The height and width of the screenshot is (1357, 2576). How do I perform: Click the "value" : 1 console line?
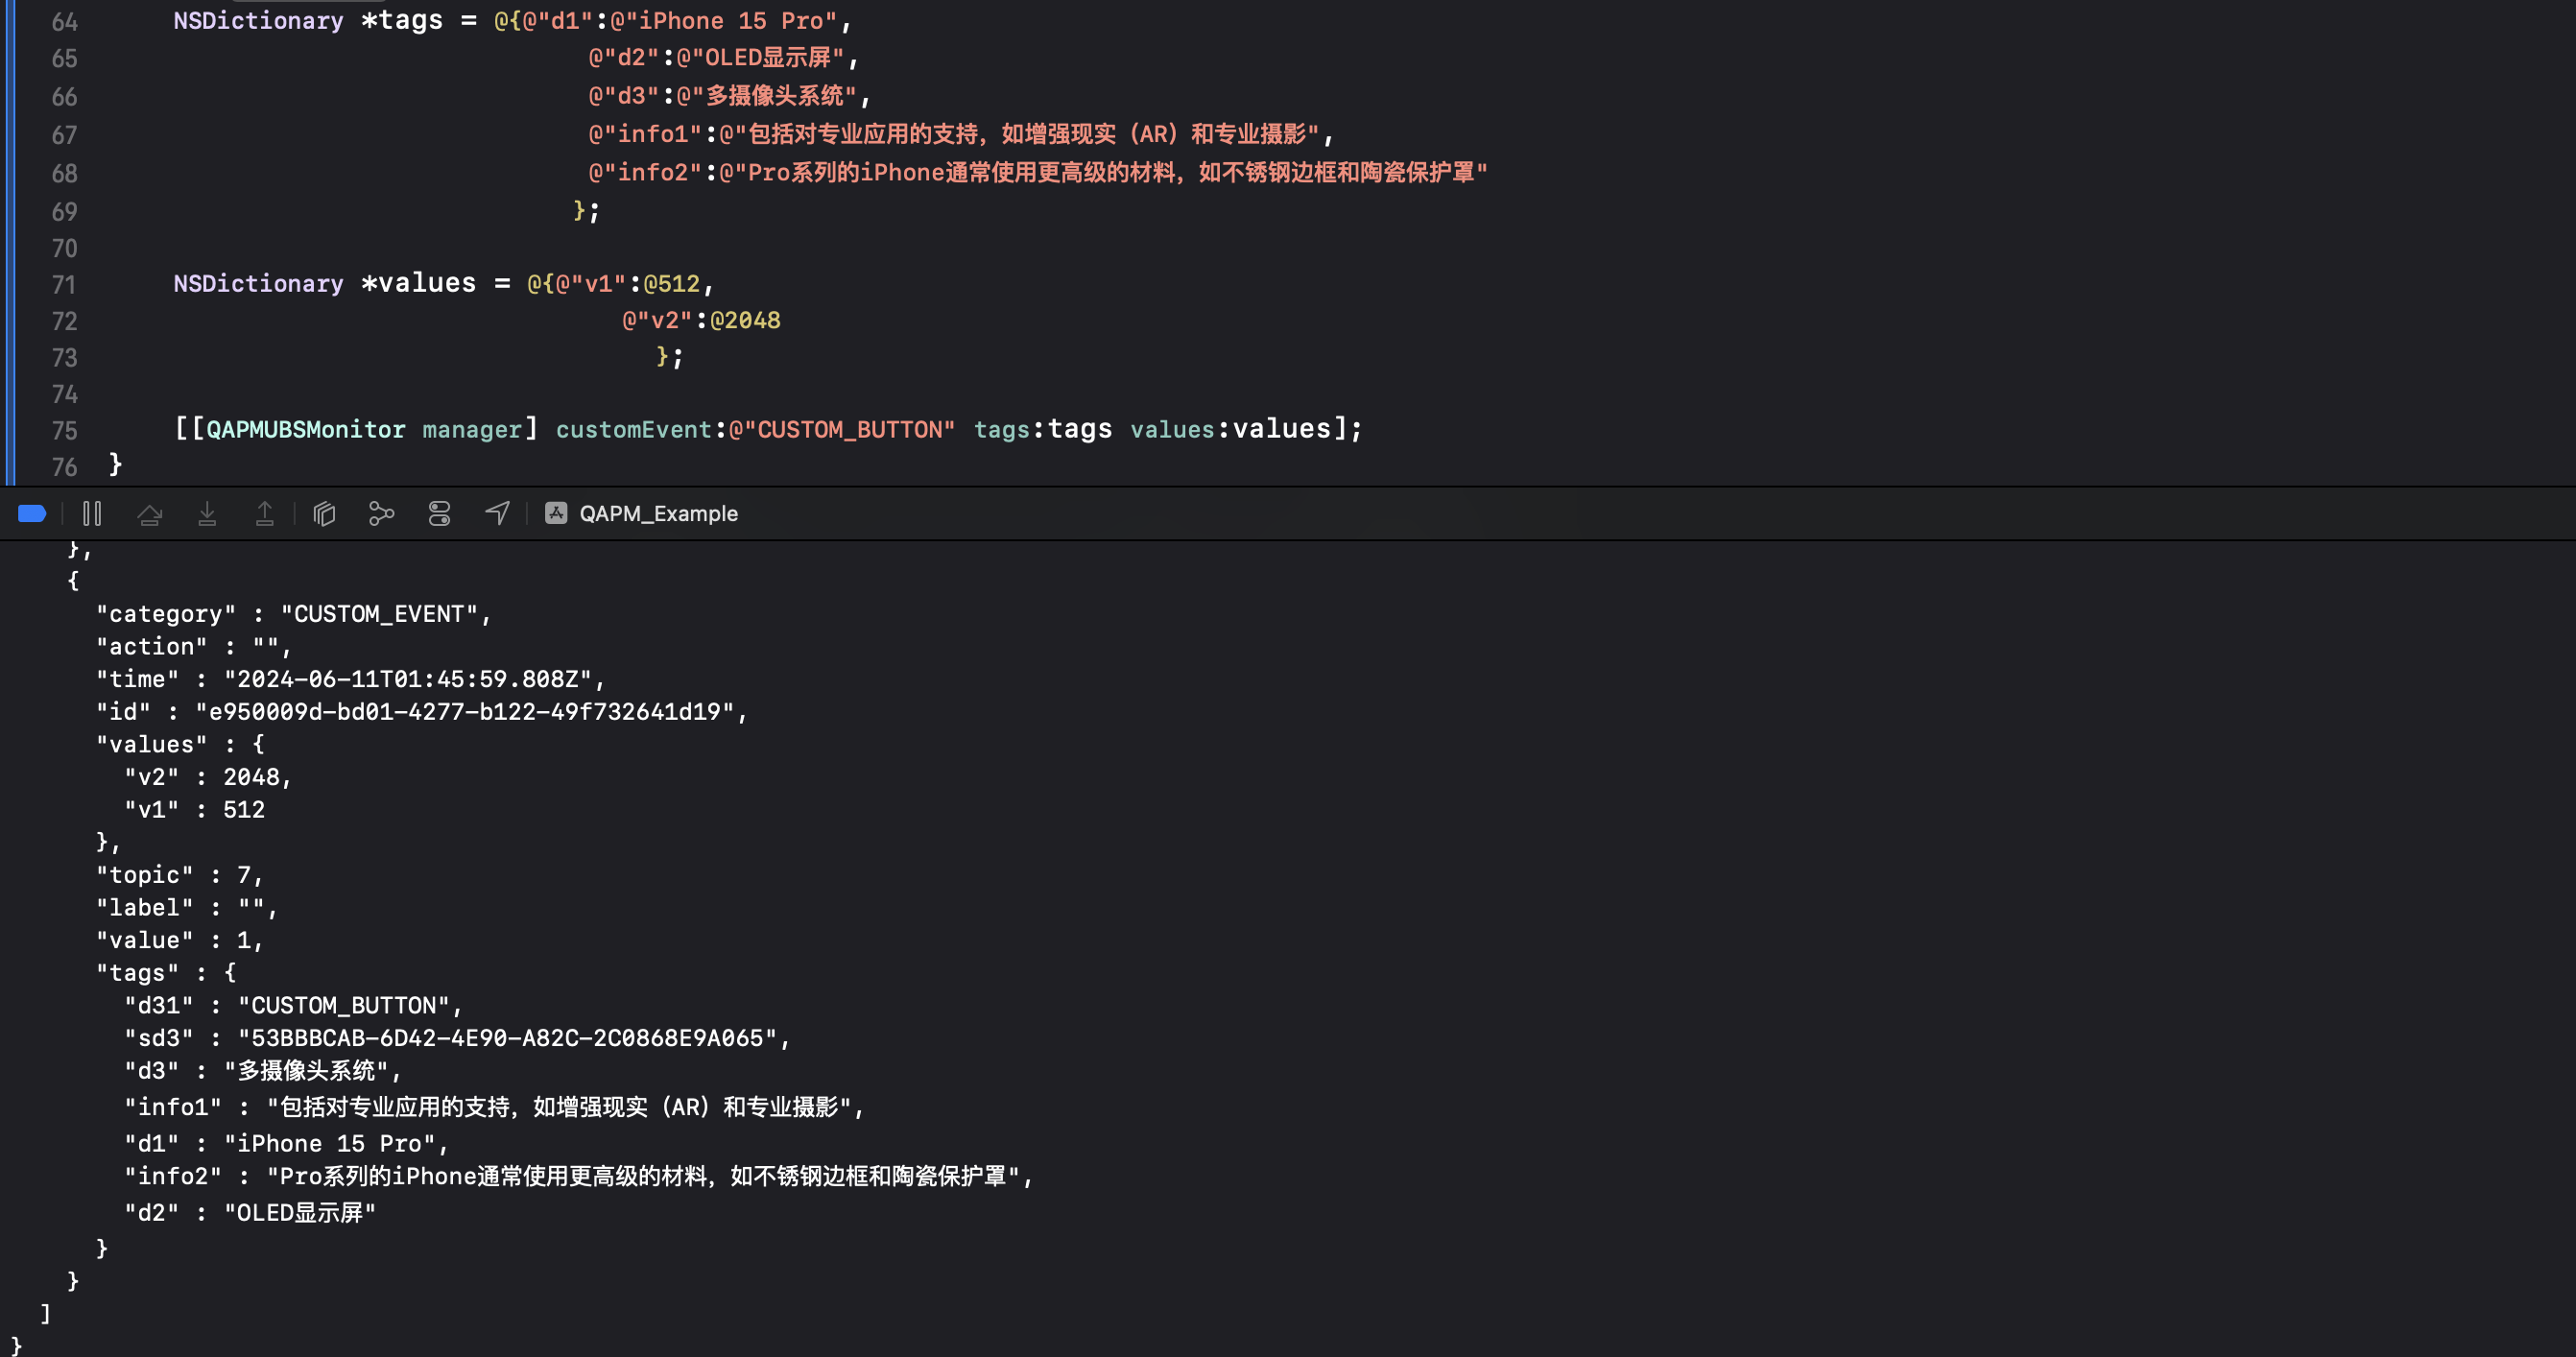180,941
